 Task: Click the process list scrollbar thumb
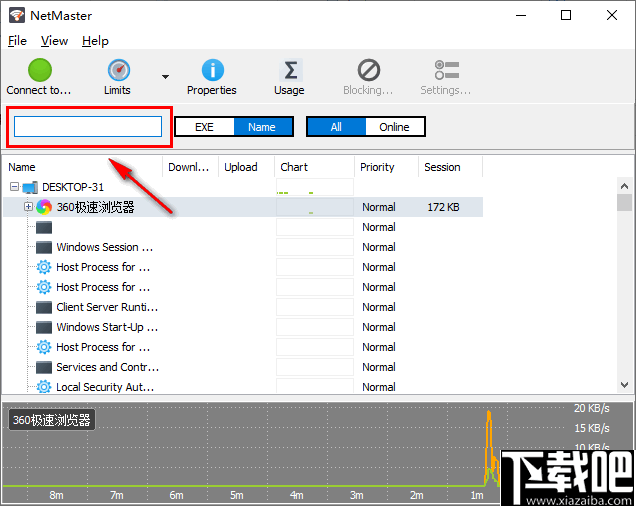pos(625,202)
